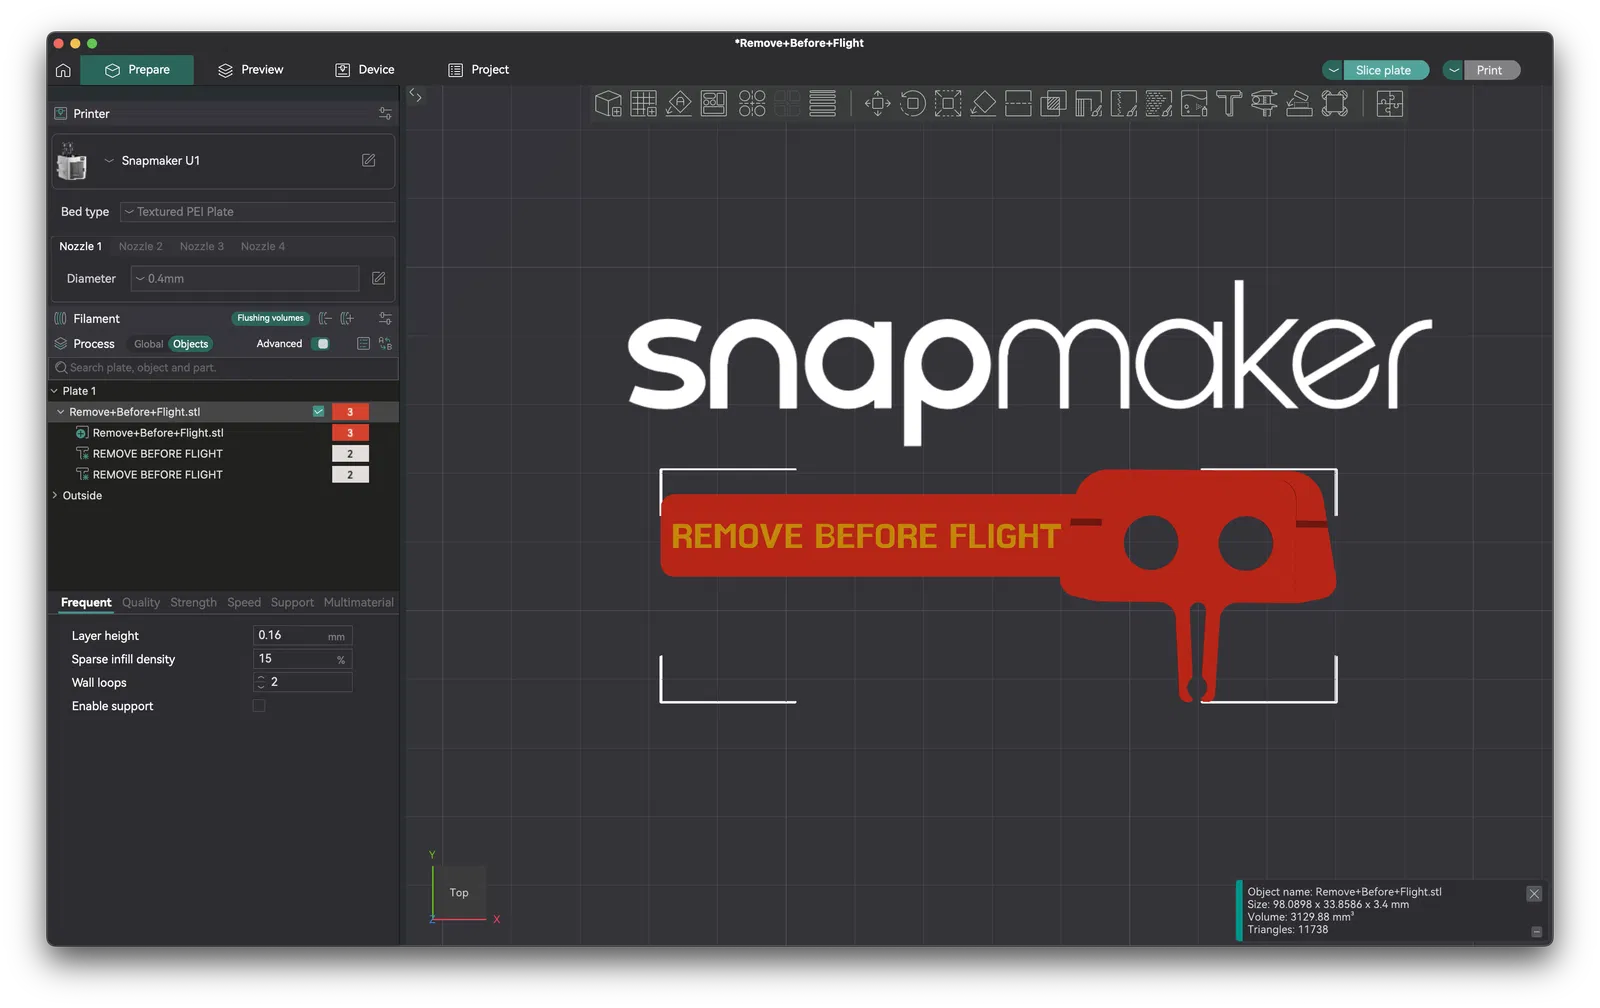Arrange all objects on the plate
This screenshot has width=1600, height=1008.
point(714,104)
